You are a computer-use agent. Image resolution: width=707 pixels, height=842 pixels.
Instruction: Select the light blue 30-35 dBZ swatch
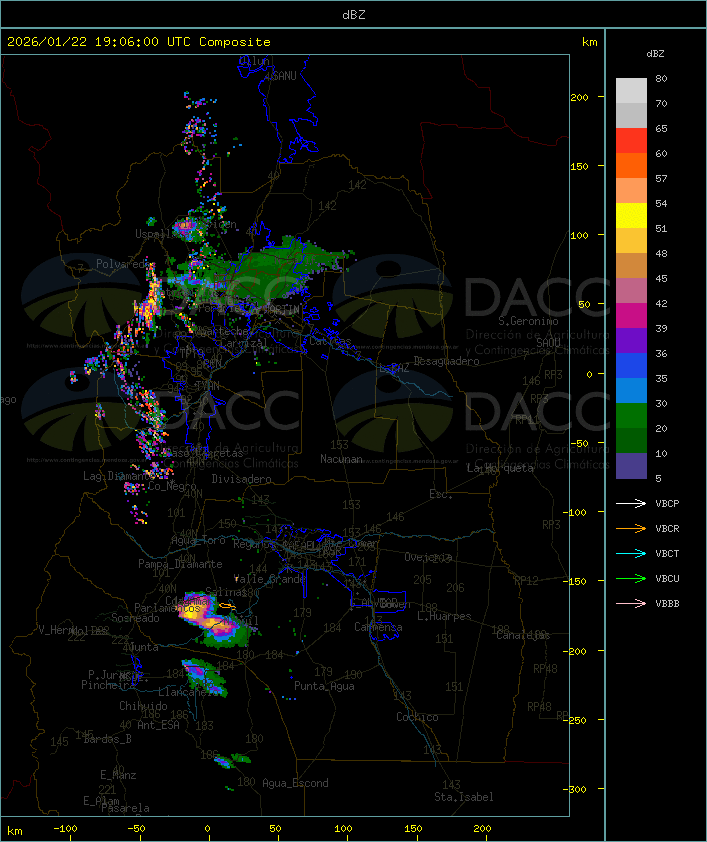tap(631, 390)
